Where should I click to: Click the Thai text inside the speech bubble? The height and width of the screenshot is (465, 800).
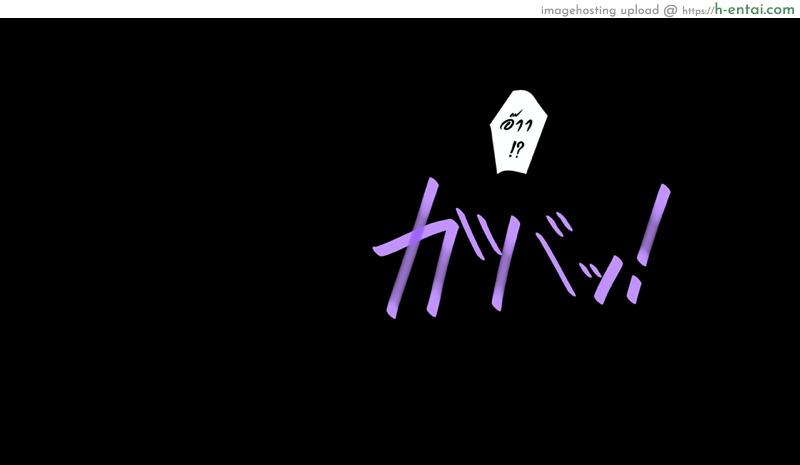pos(517,126)
